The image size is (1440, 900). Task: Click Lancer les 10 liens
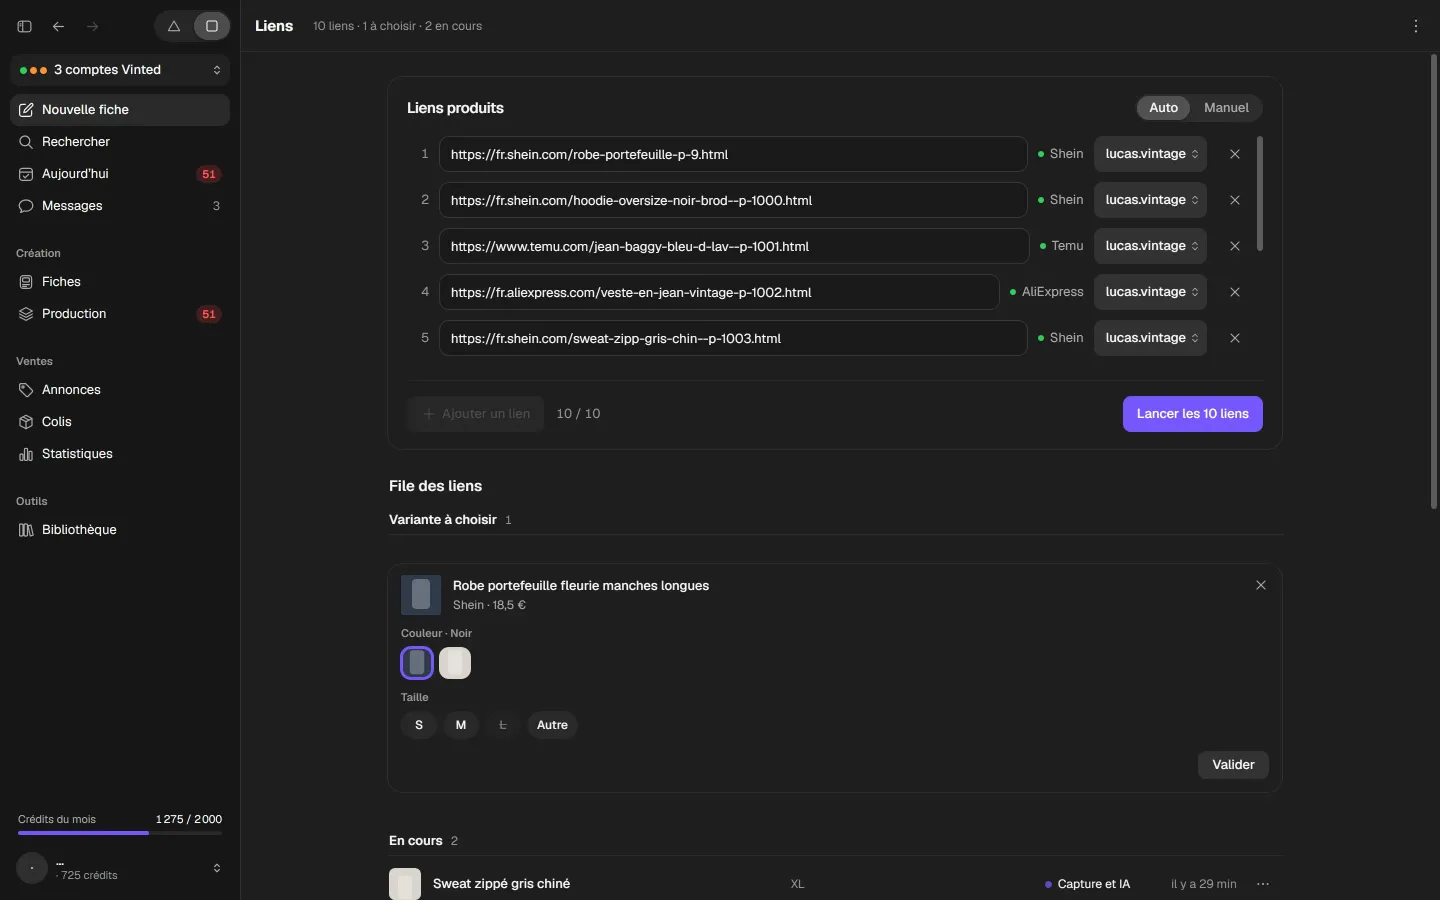pyautogui.click(x=1193, y=414)
